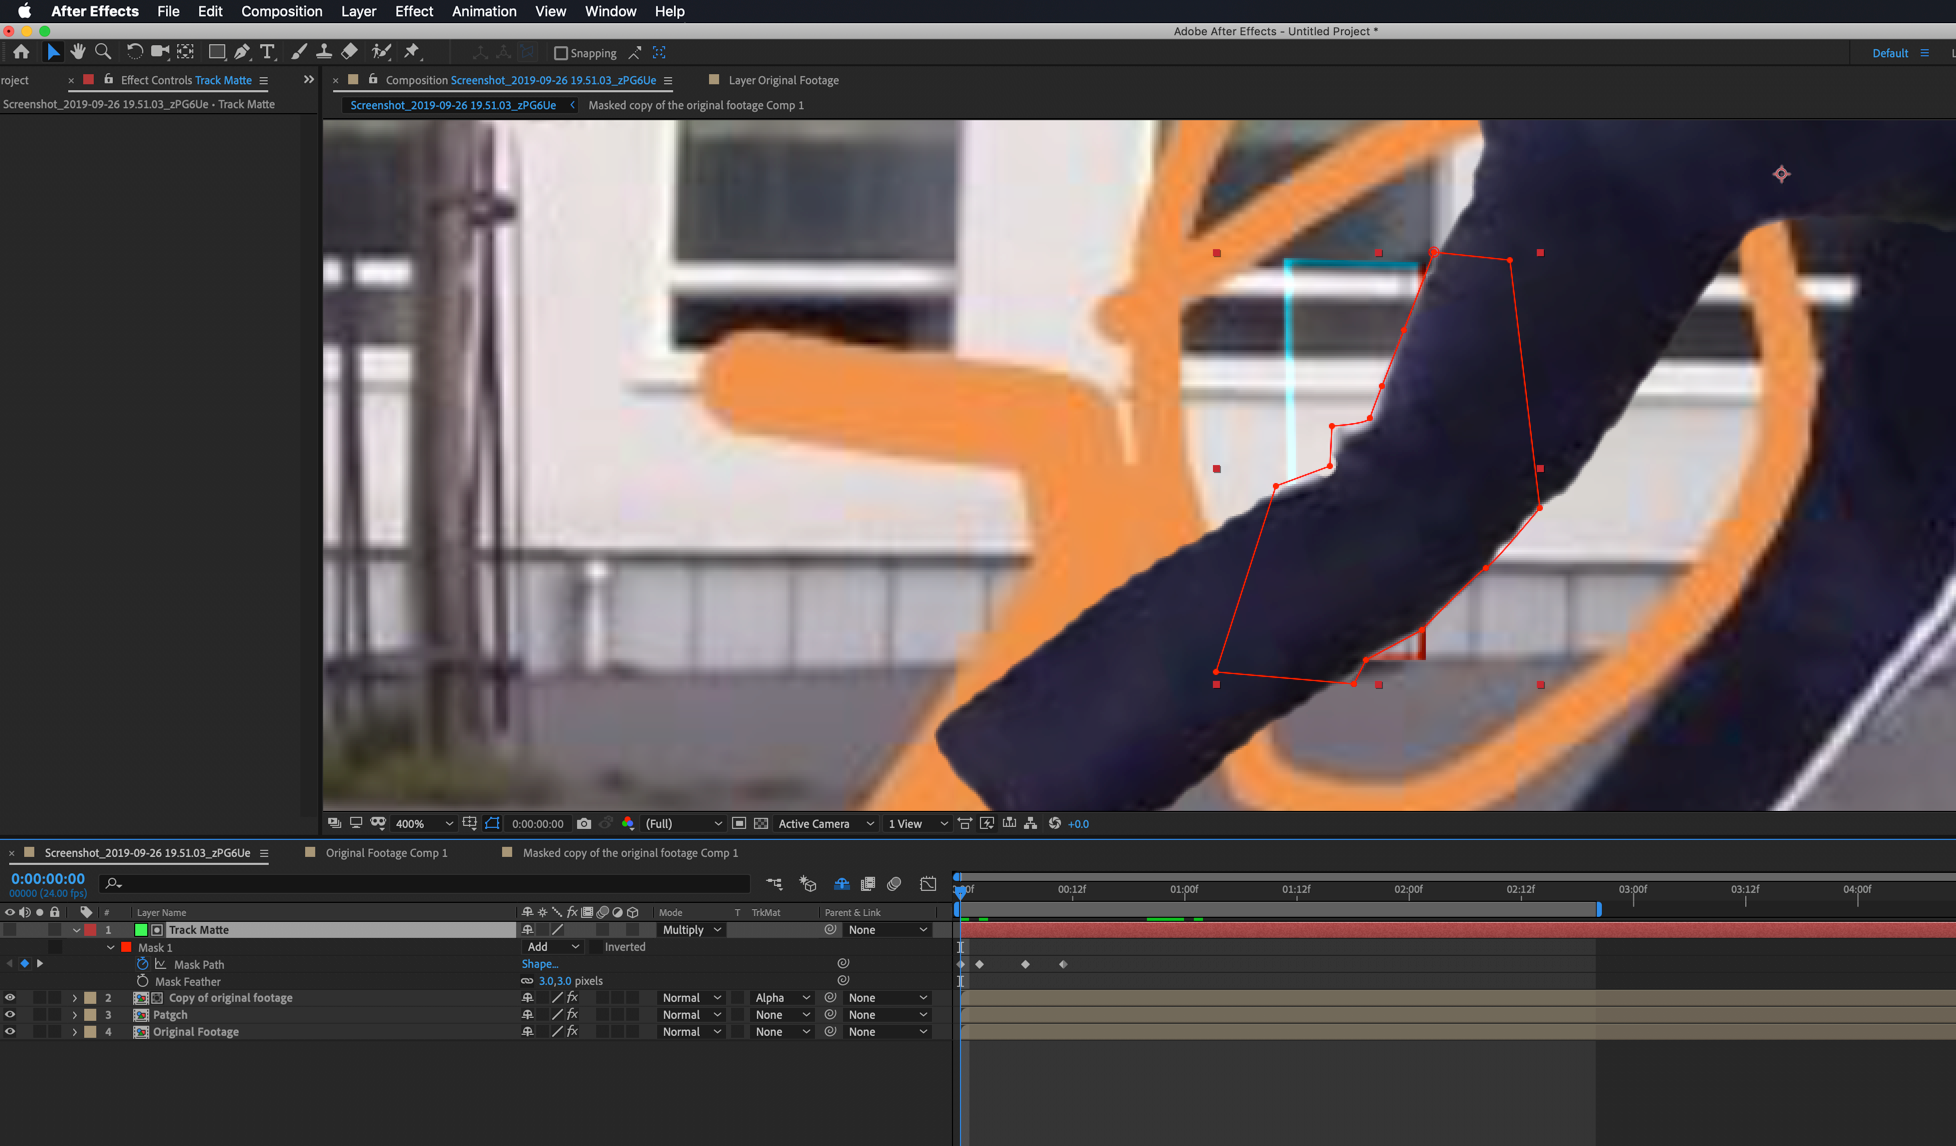Switch to the Original Footage Comp 1 tab

coord(385,853)
